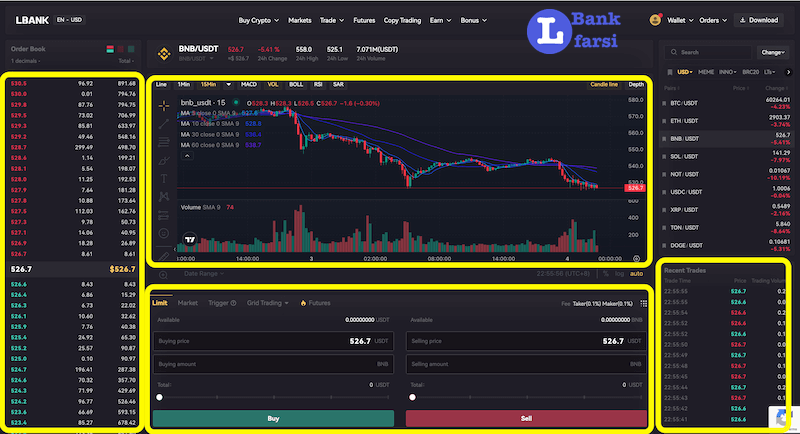Viewport: 800px width, 434px height.
Task: Click the brush drawing tool icon
Action: click(164, 159)
